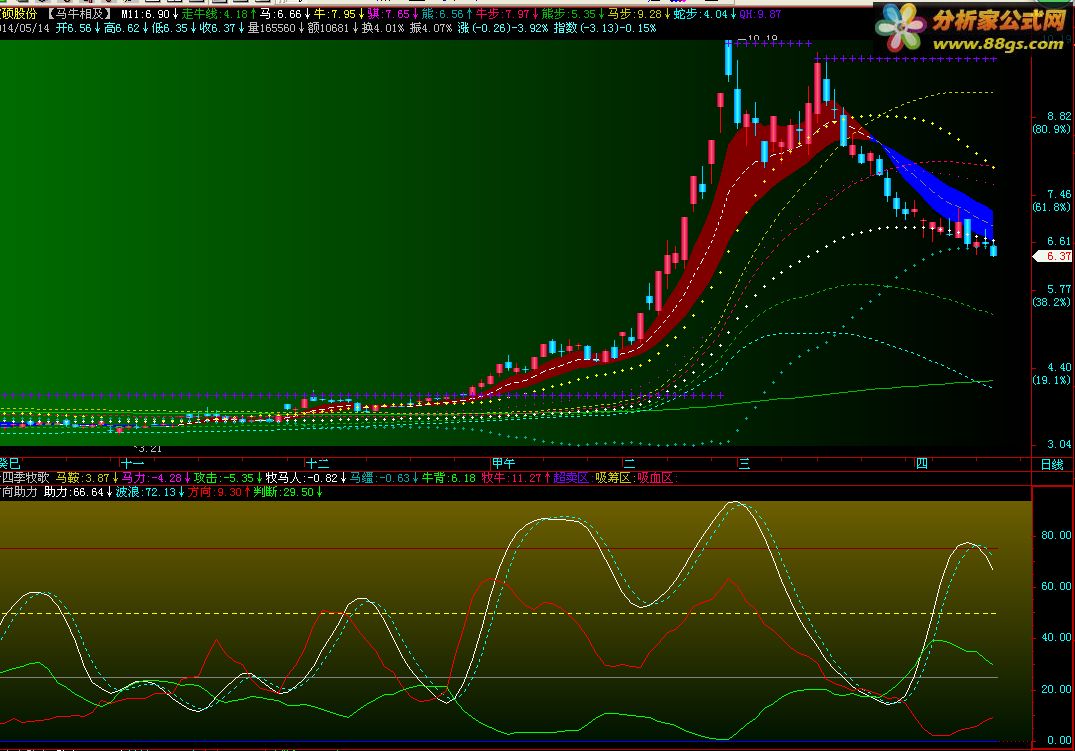The image size is (1075, 751).
Task: Click the 5.77 price axis label
Action: 1059,289
